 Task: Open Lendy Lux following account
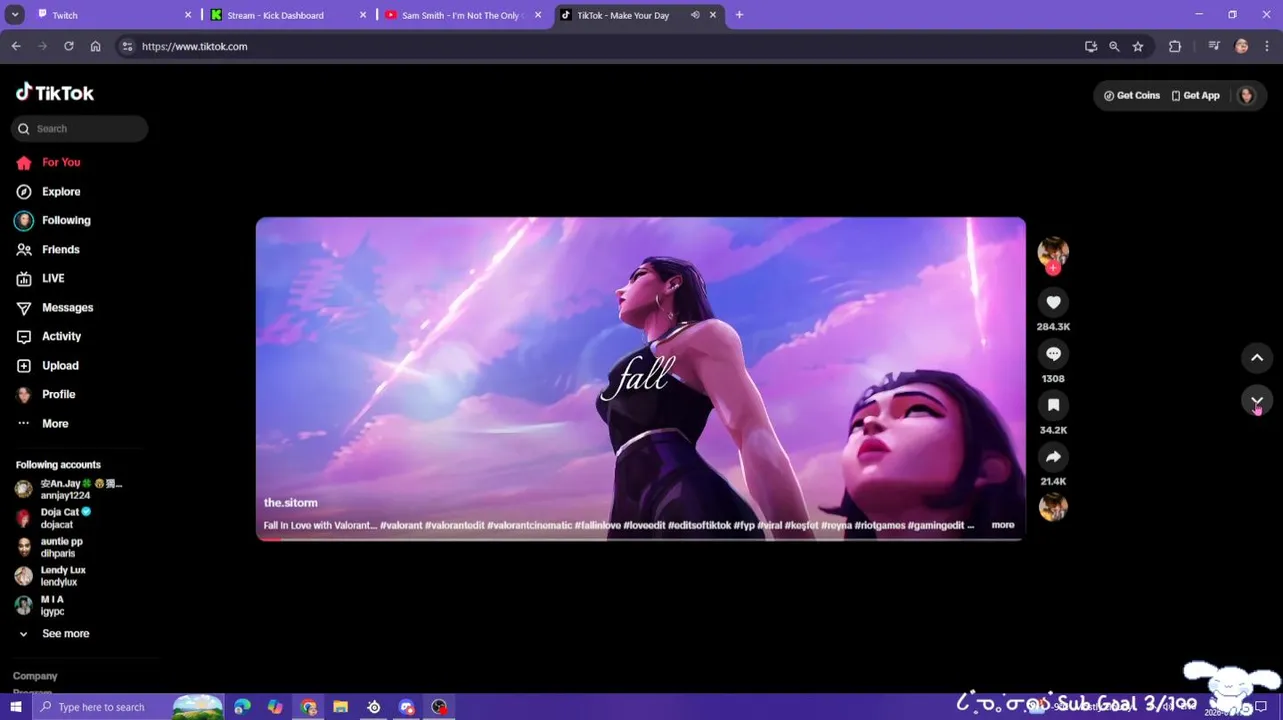click(51, 576)
